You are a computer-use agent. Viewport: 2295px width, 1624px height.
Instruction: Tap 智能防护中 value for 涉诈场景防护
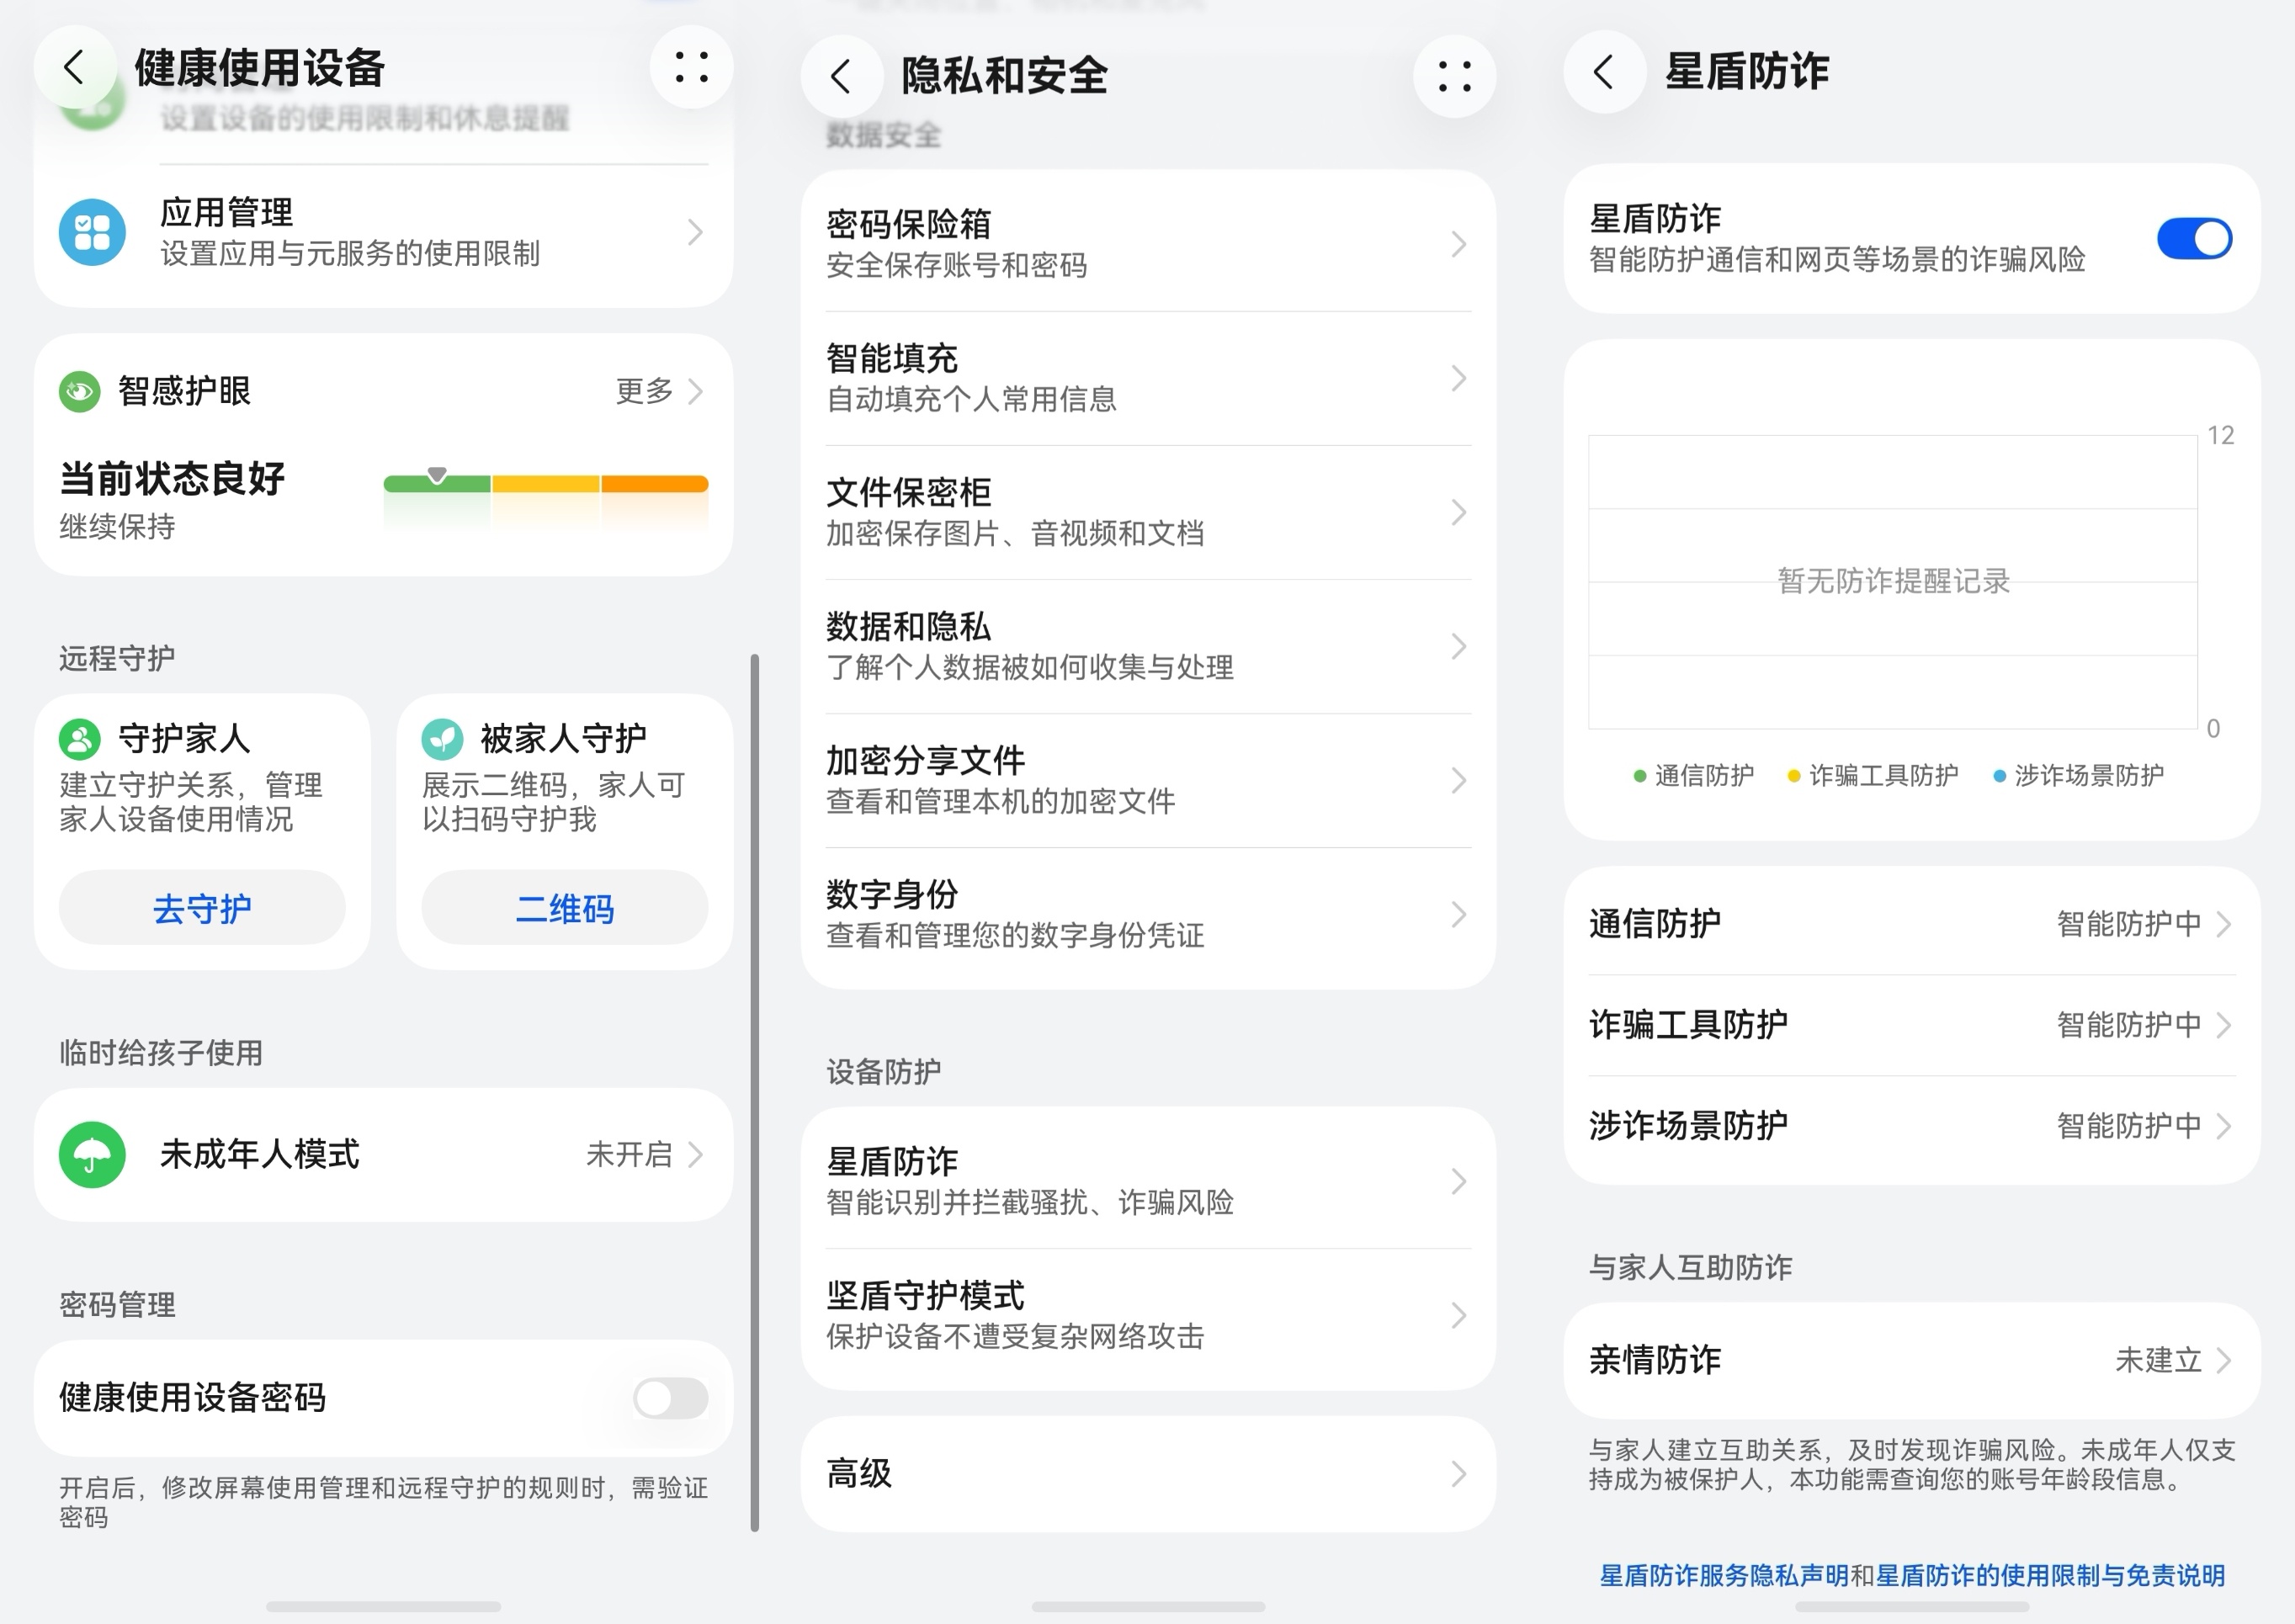2129,1126
